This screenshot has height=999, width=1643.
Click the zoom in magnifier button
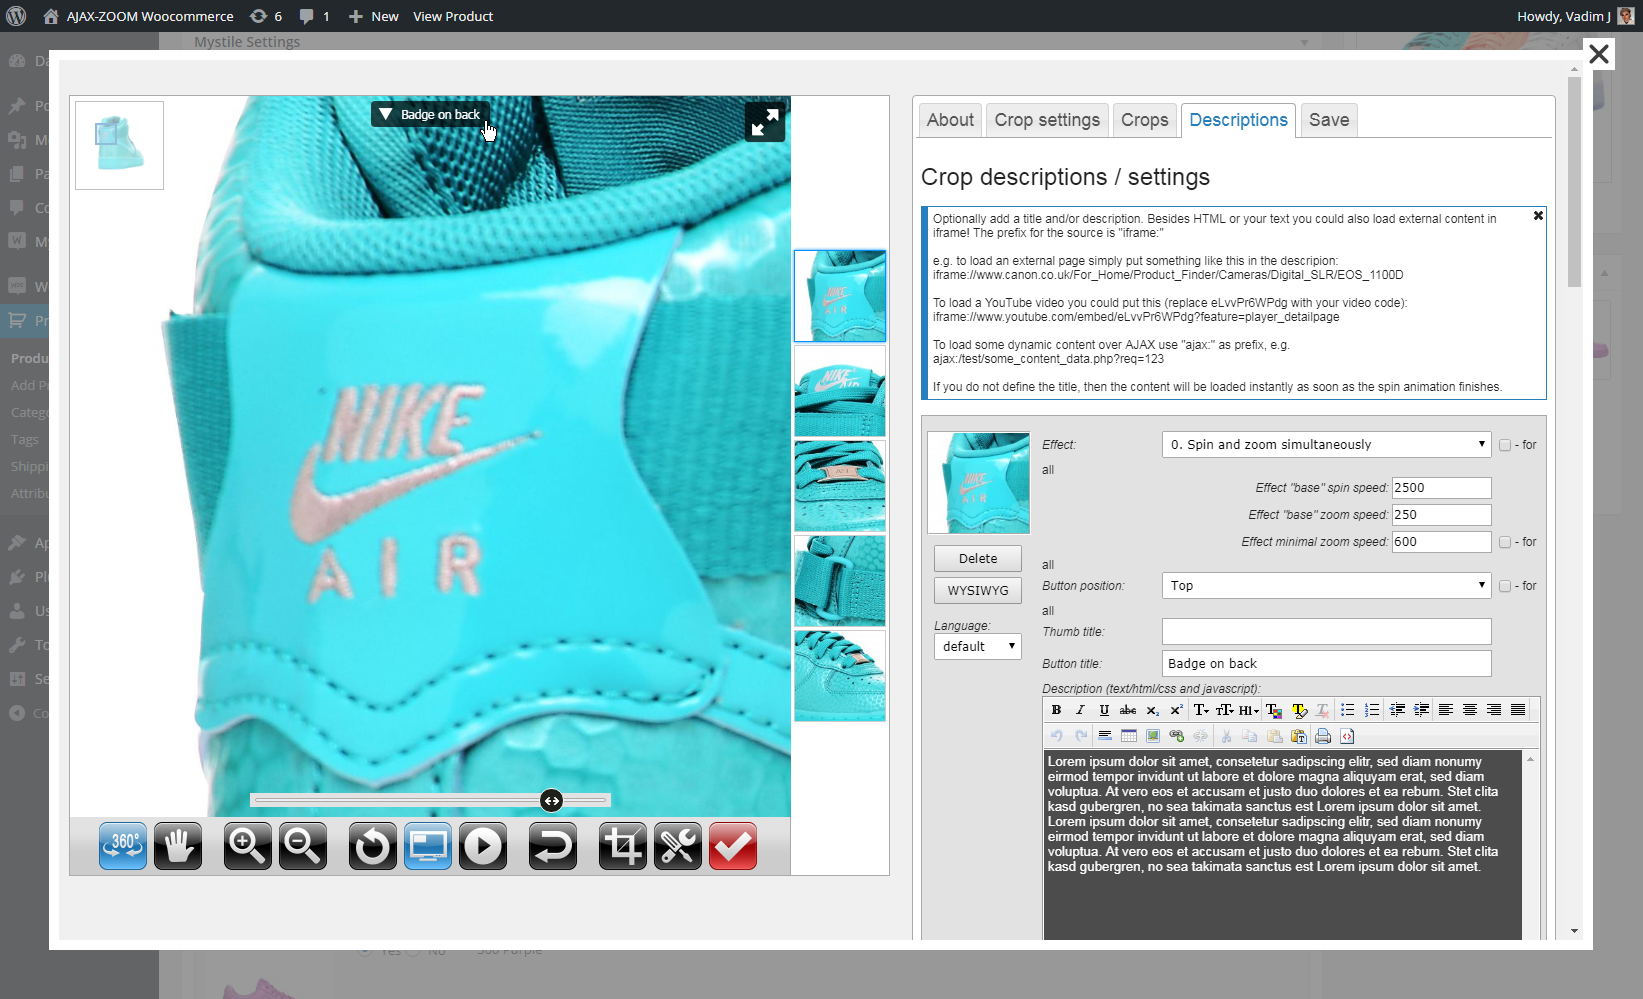tap(248, 846)
